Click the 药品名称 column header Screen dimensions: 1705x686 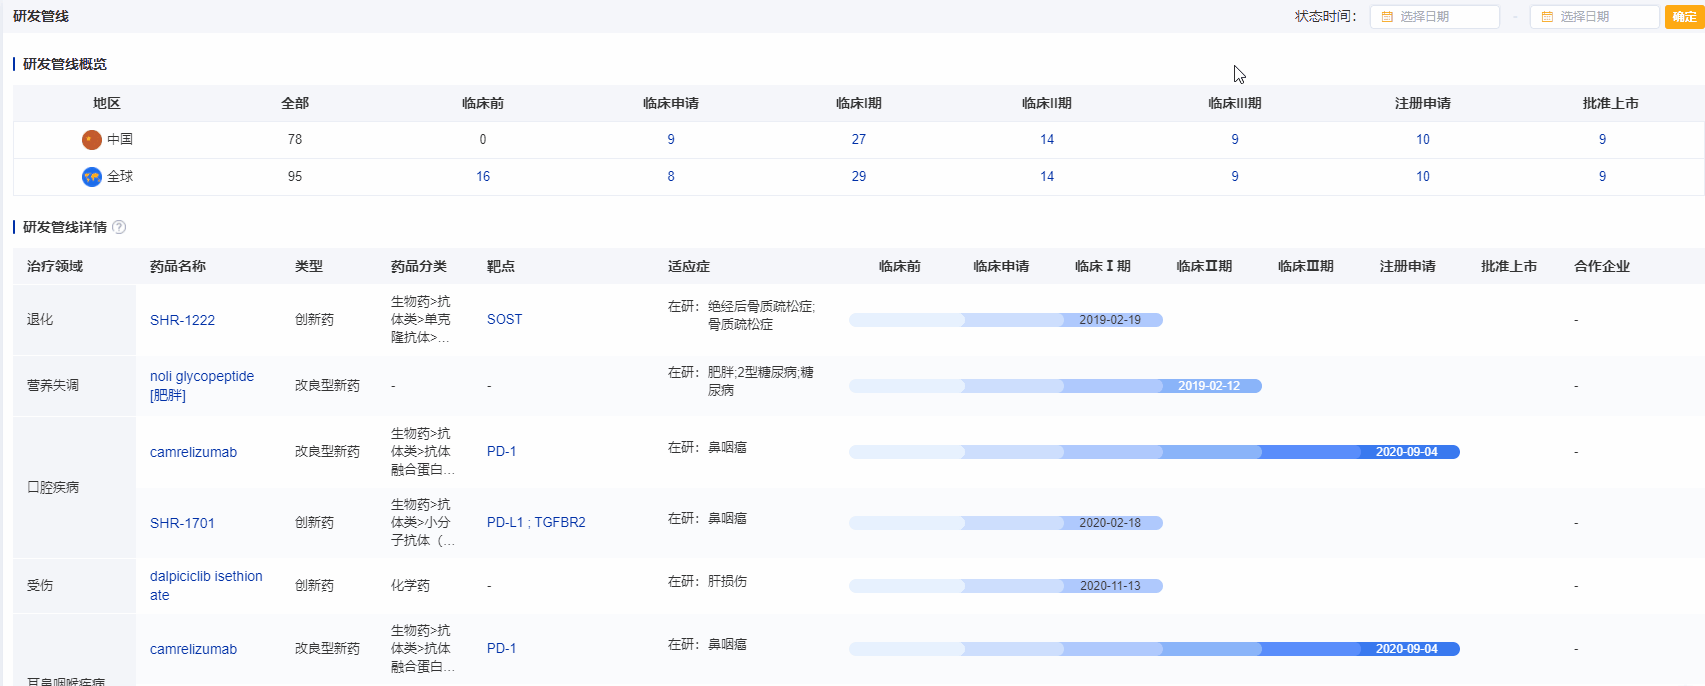[x=178, y=267]
